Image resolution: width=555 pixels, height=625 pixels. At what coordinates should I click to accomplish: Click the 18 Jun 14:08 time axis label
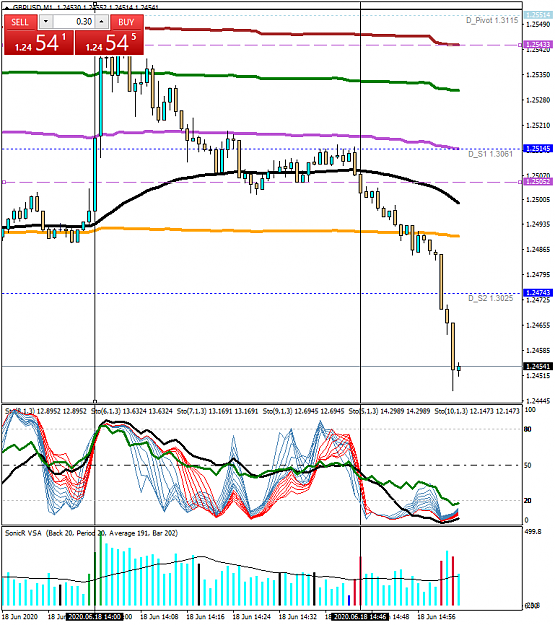[159, 617]
